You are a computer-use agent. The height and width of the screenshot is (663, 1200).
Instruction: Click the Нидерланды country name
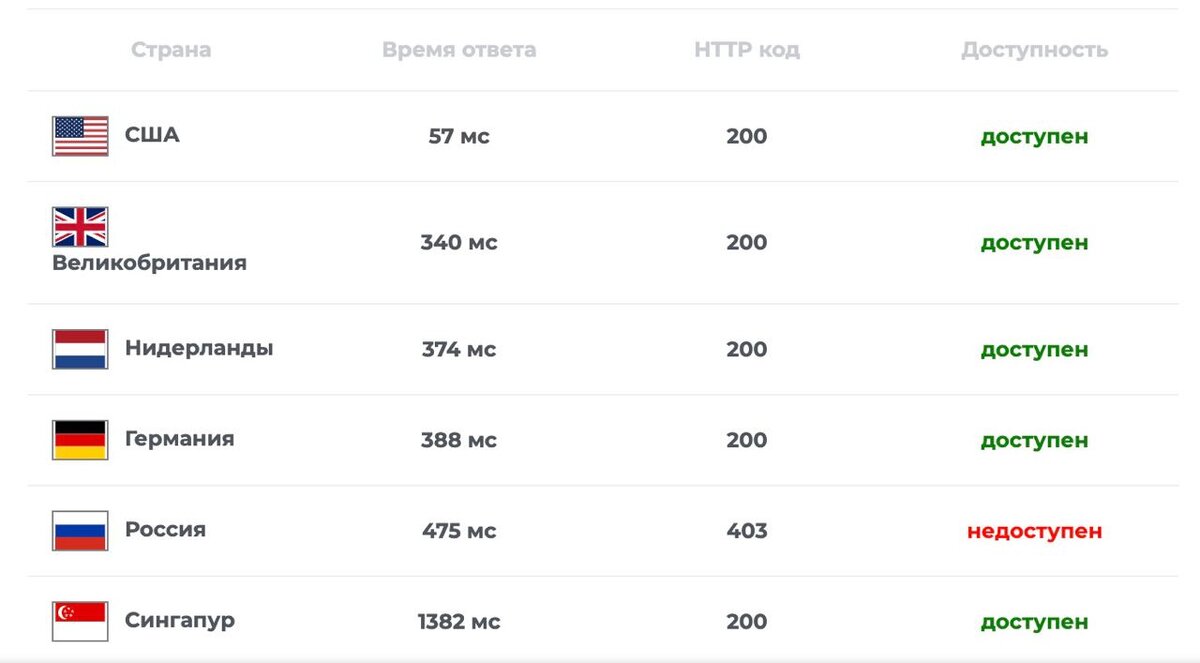point(199,348)
